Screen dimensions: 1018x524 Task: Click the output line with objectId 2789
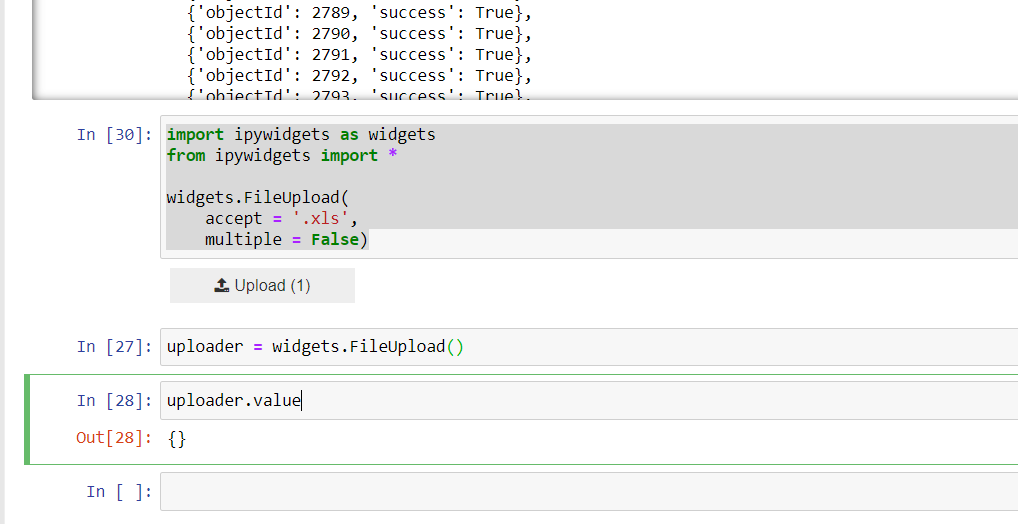(359, 12)
